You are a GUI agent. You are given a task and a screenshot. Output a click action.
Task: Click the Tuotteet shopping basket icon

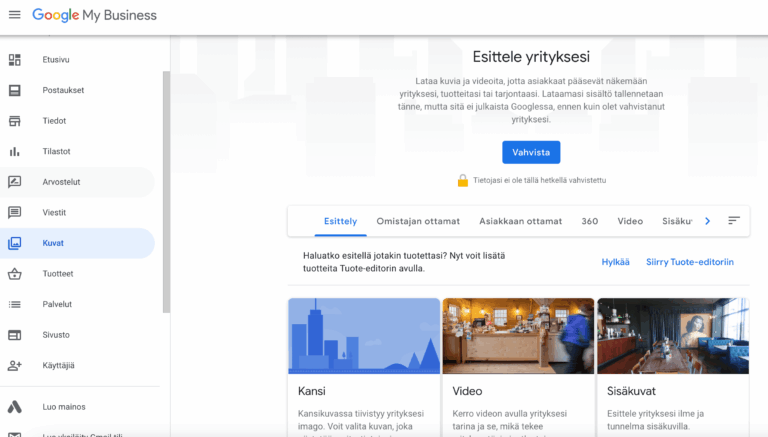(x=15, y=274)
